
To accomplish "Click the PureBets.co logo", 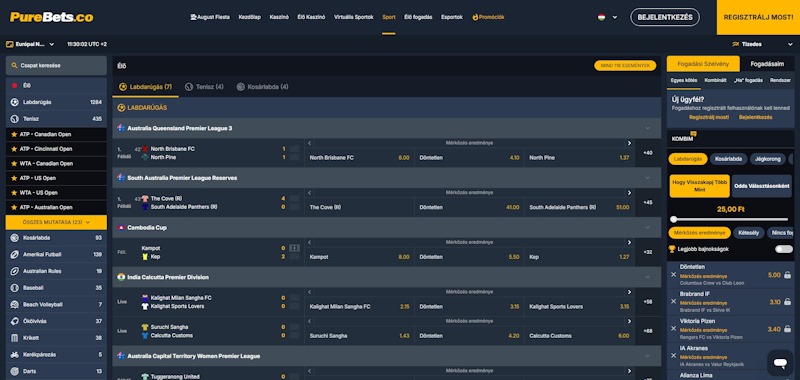I will (52, 17).
